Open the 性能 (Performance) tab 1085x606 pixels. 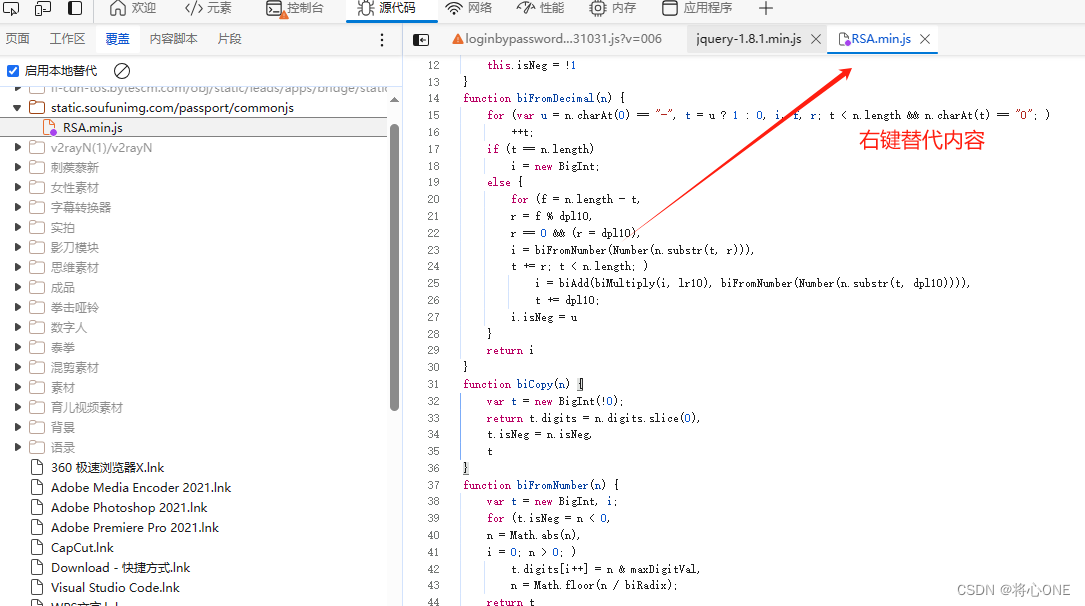[540, 8]
